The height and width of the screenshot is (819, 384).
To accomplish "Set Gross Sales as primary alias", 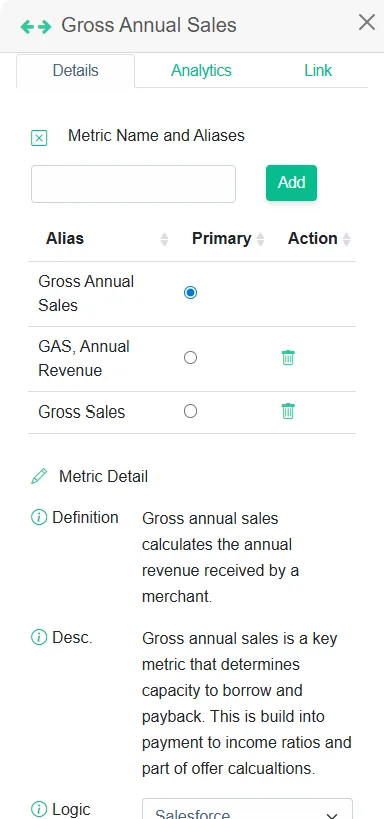I will pyautogui.click(x=191, y=412).
